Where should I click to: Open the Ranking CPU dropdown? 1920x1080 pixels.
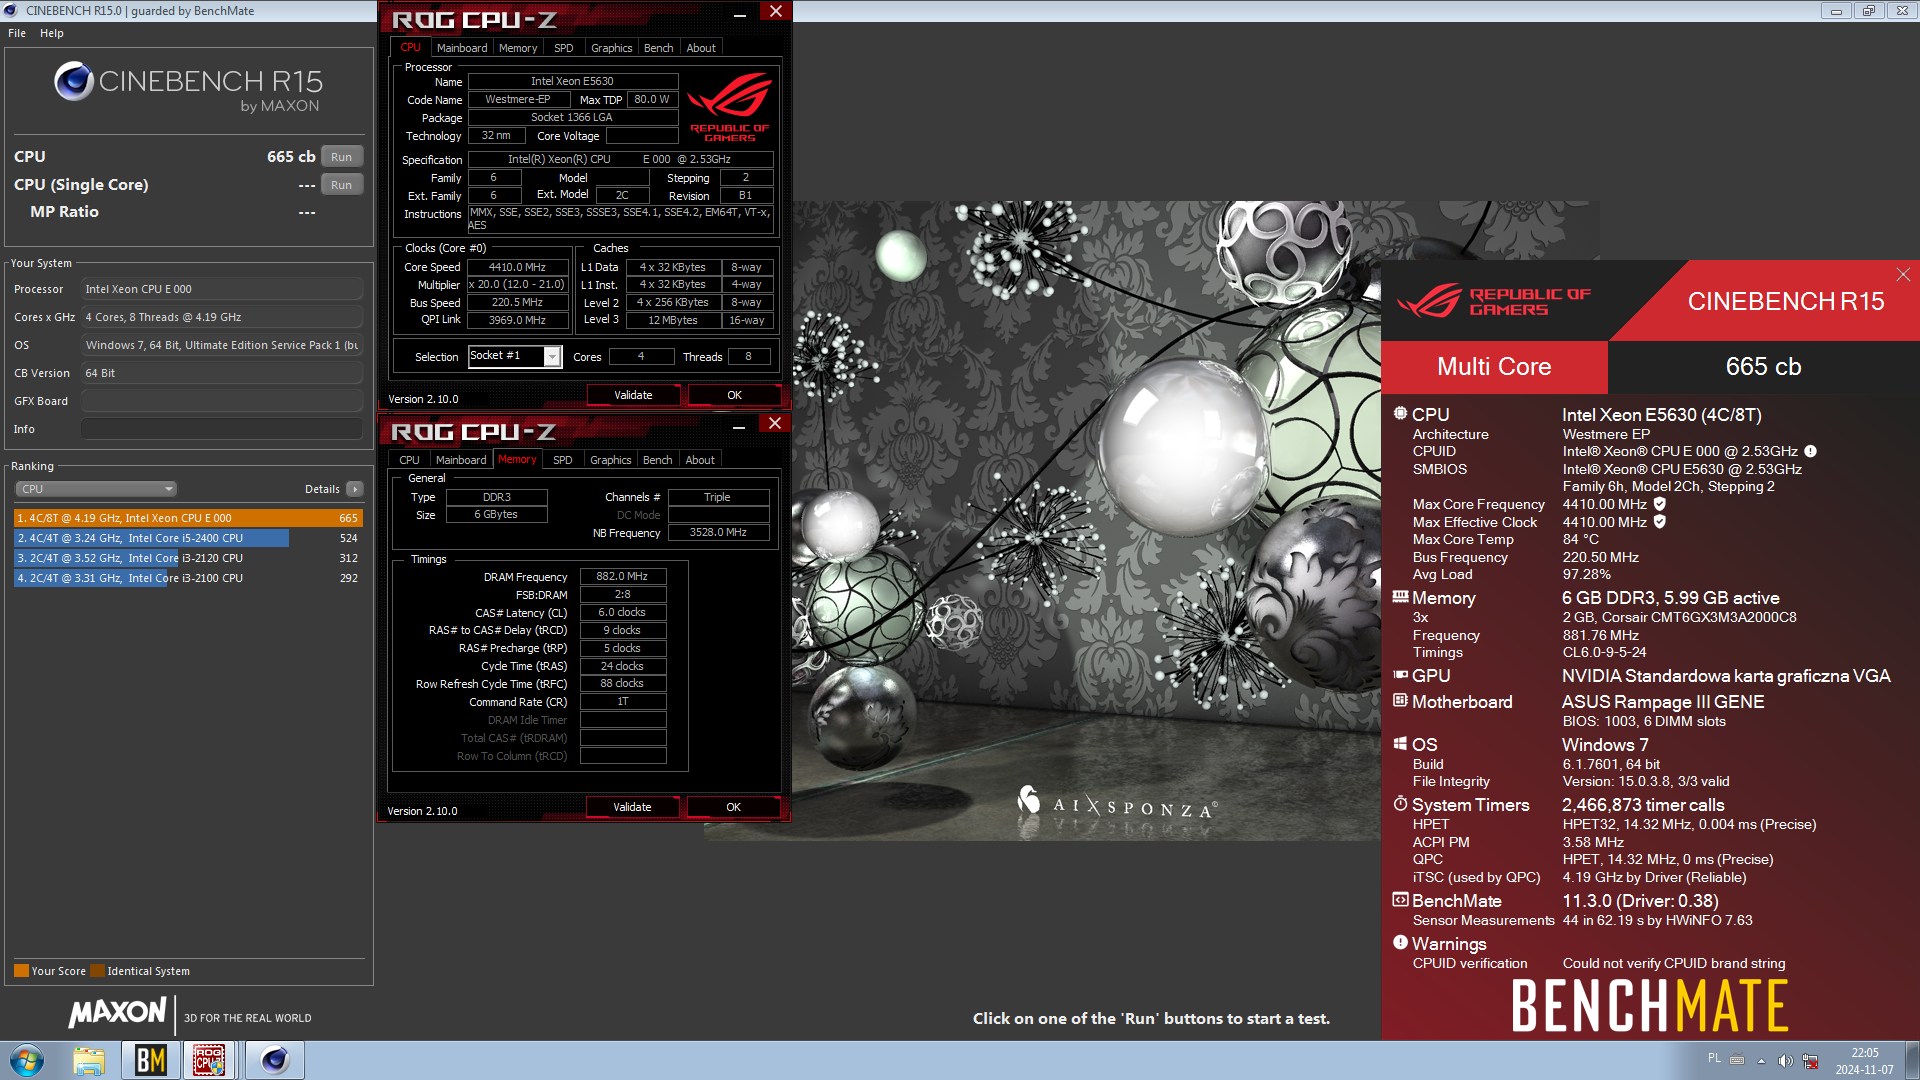pos(96,489)
